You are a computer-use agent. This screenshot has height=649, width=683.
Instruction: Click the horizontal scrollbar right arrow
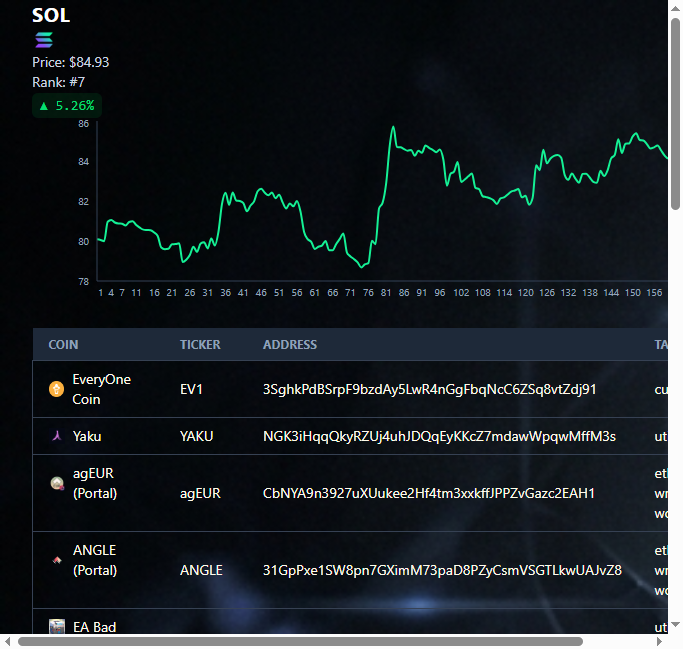click(x=659, y=642)
